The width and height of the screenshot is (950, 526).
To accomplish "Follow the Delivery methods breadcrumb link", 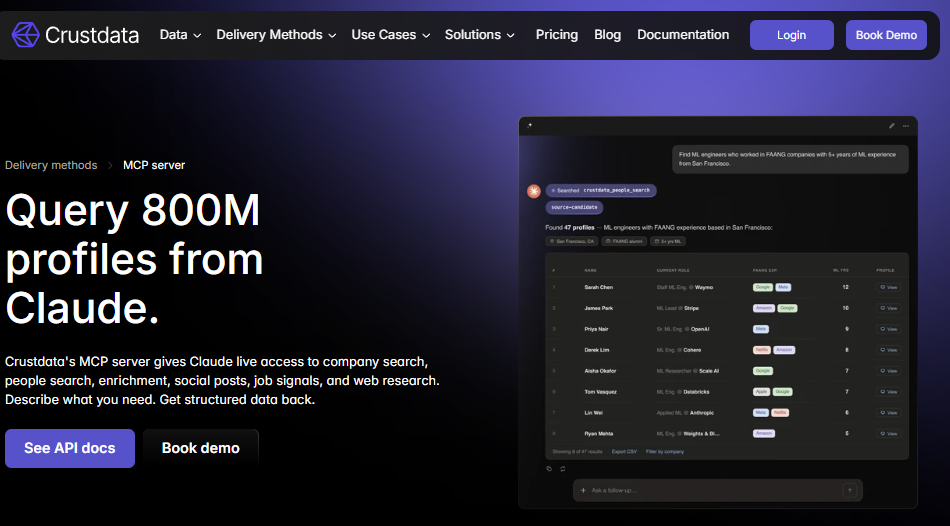I will 51,165.
